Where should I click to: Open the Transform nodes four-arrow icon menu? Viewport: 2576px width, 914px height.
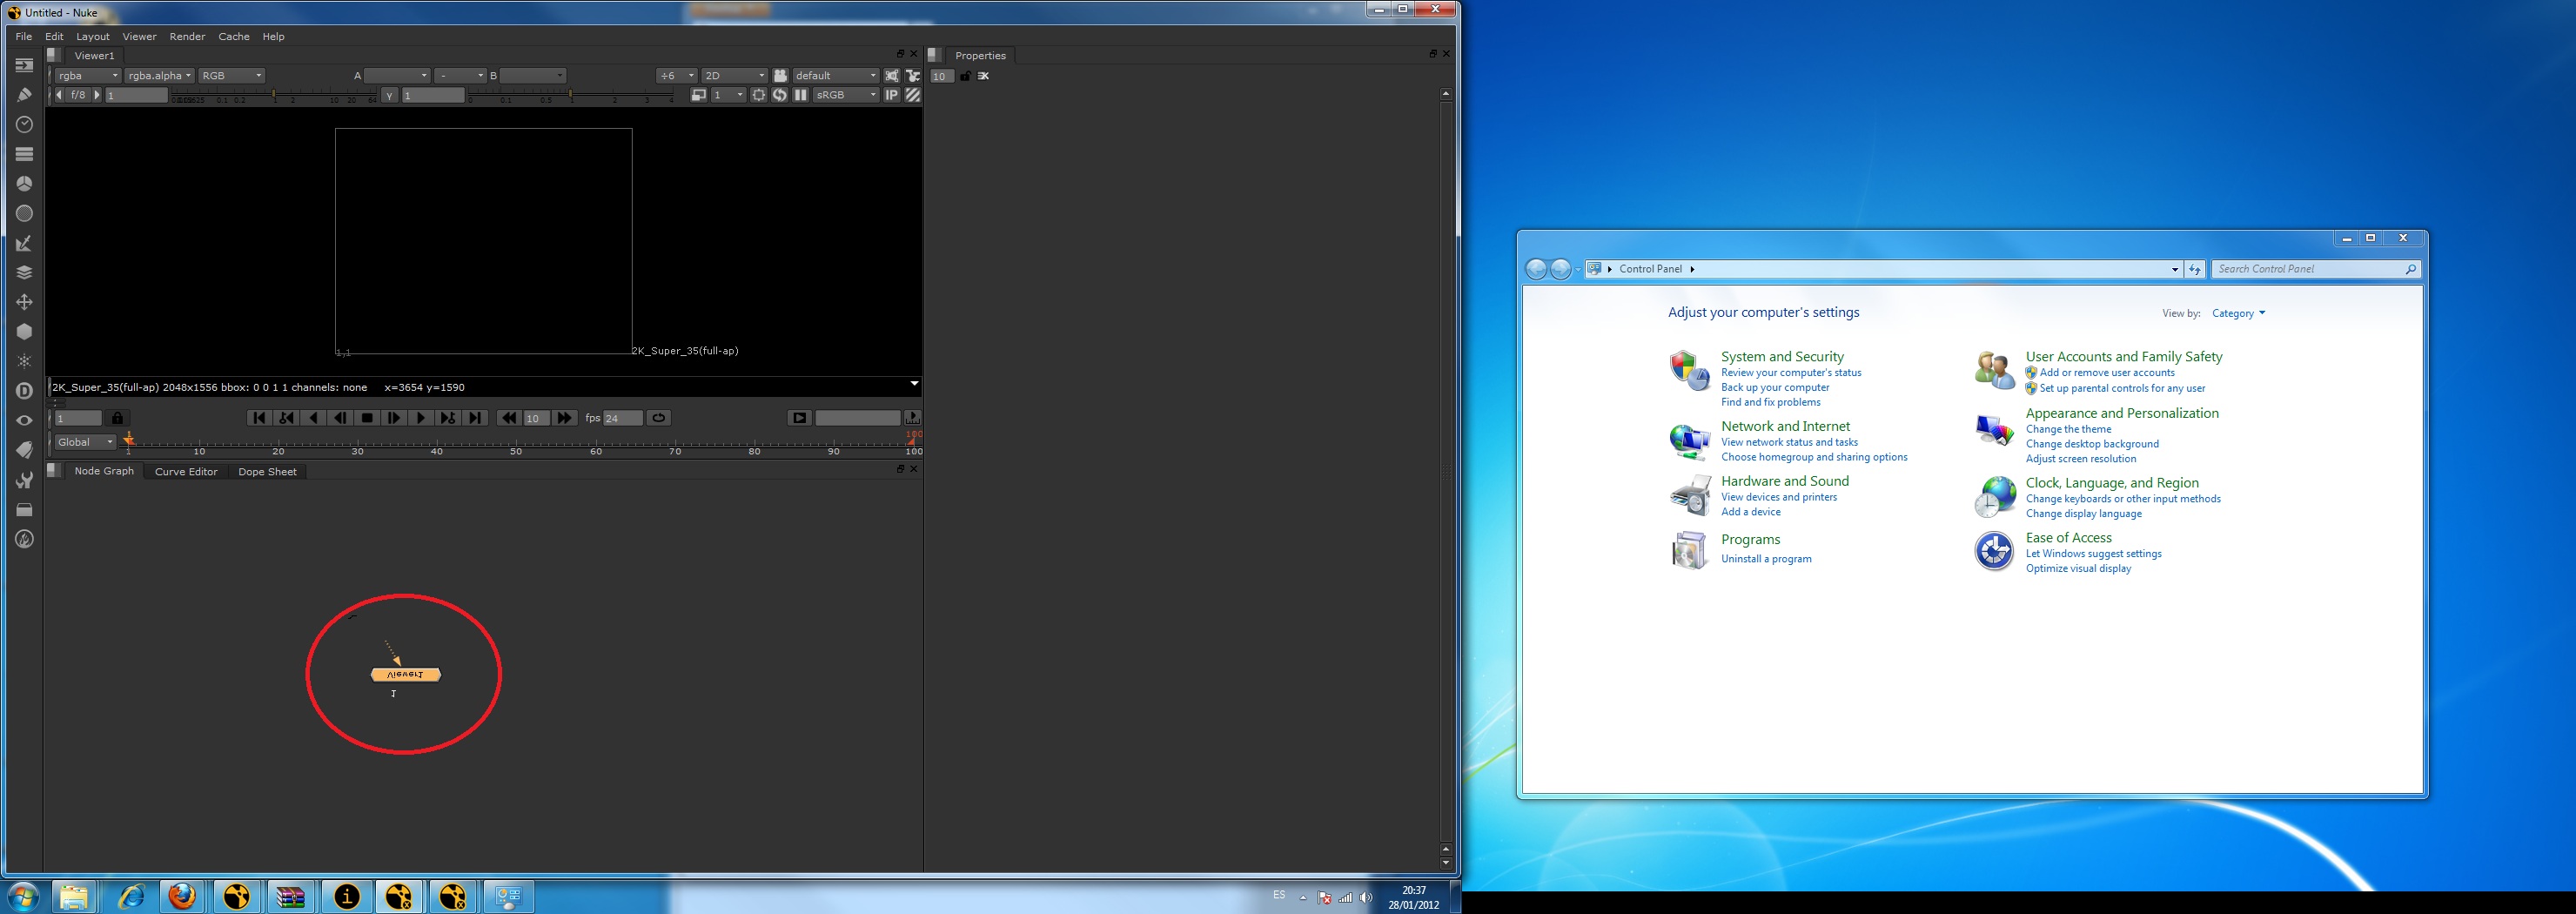24,302
